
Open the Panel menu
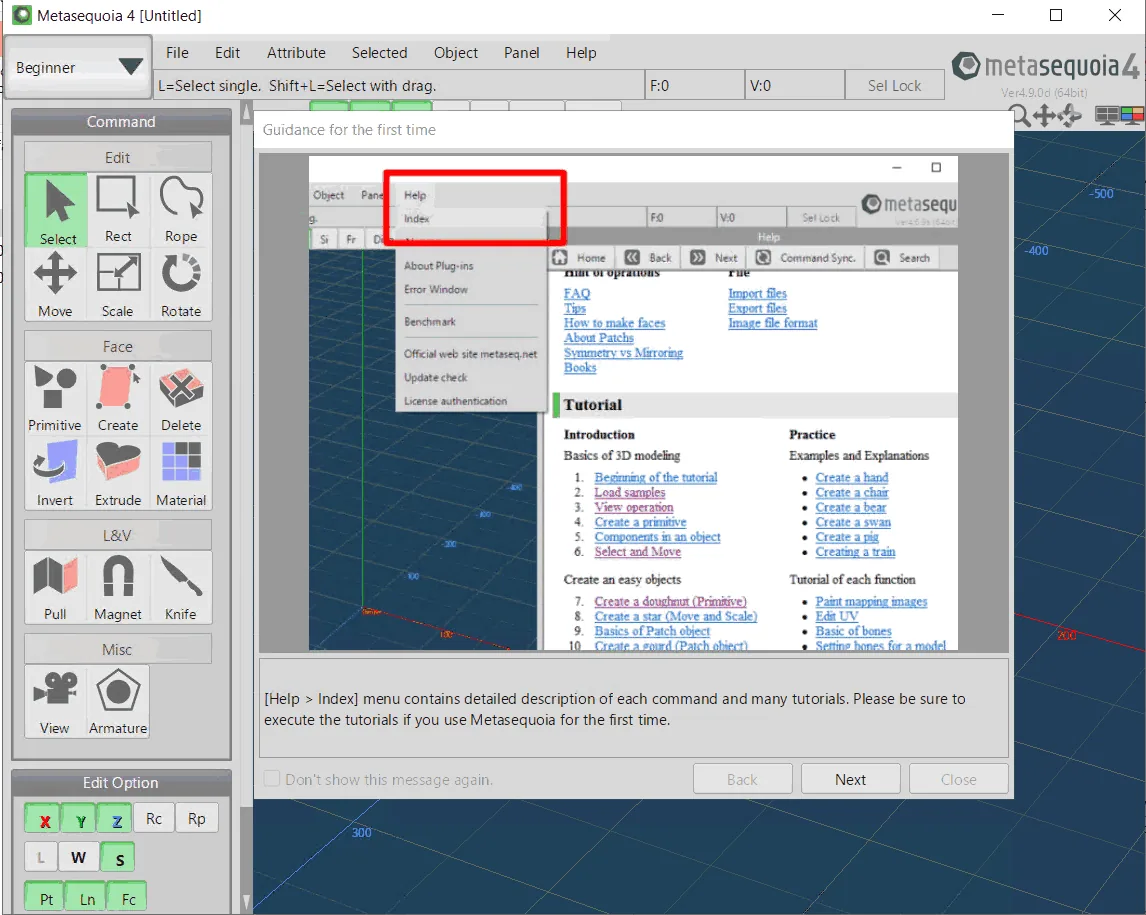click(x=521, y=53)
